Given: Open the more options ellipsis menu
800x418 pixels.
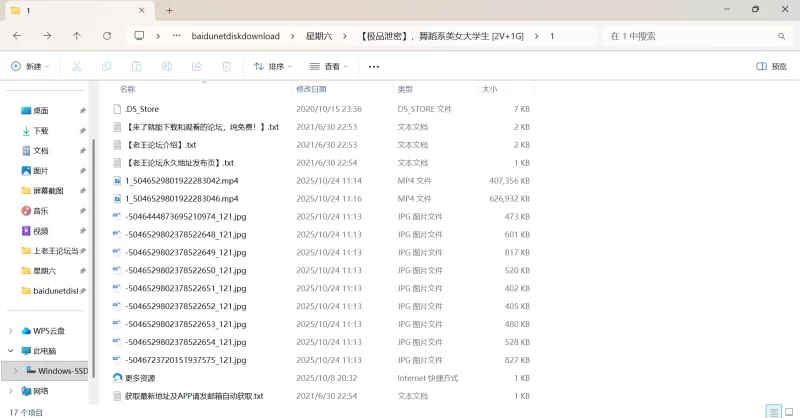Looking at the screenshot, I should pyautogui.click(x=374, y=67).
